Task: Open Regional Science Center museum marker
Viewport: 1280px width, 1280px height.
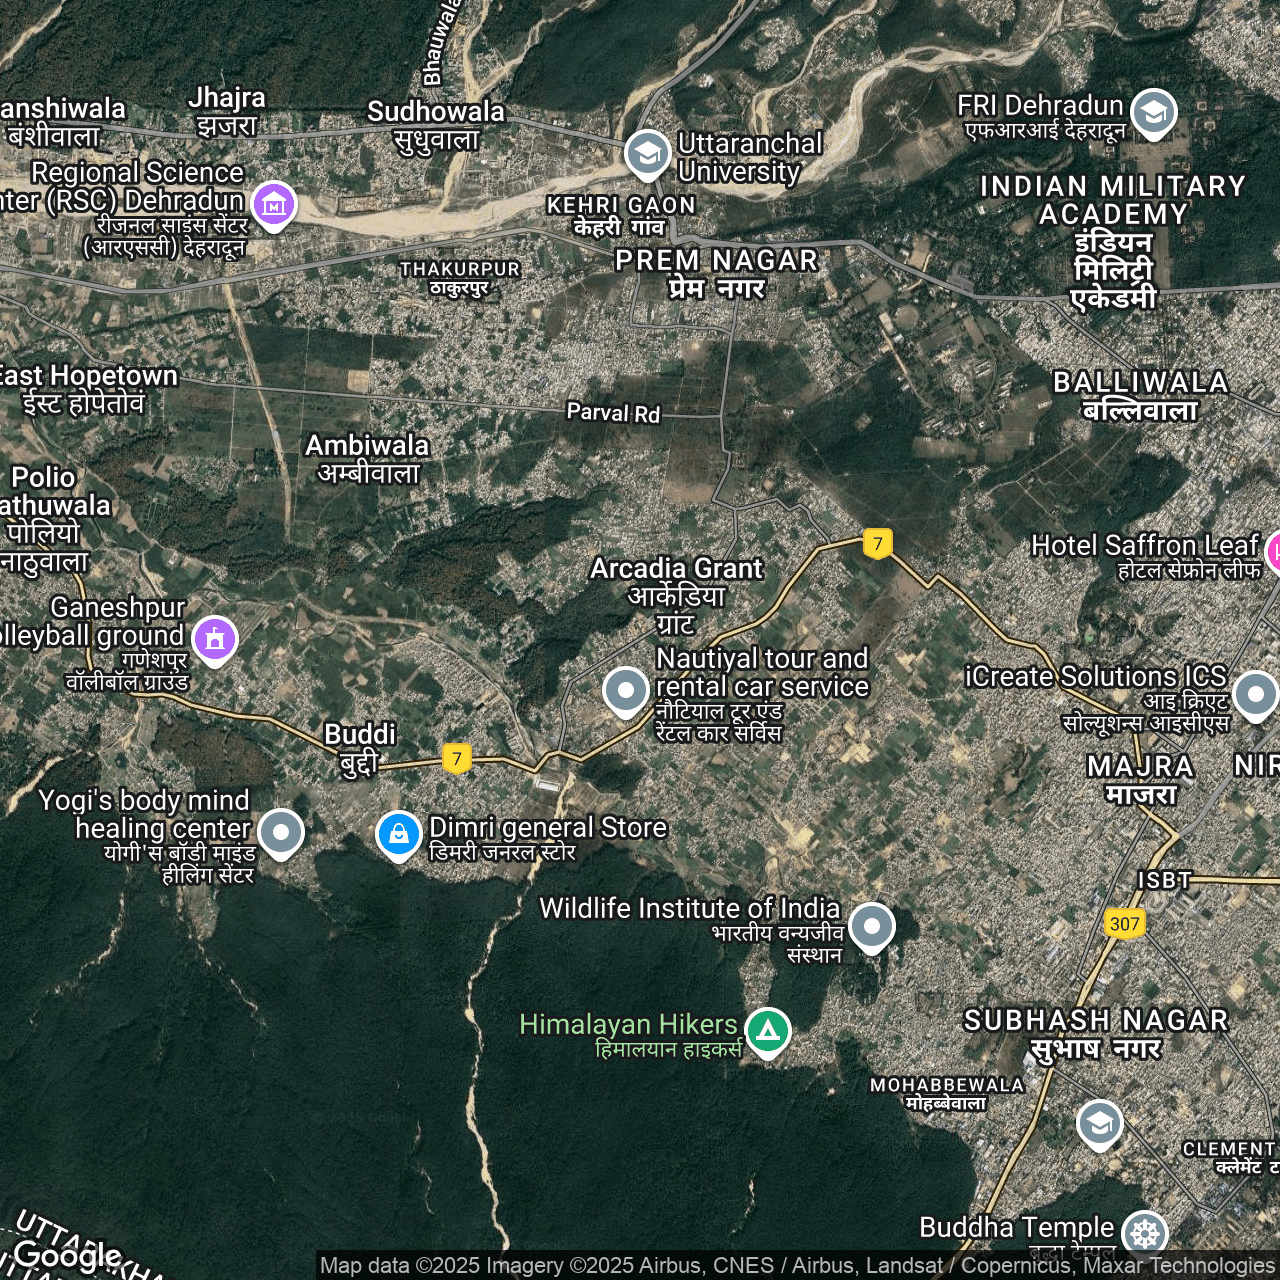Action: coord(273,204)
